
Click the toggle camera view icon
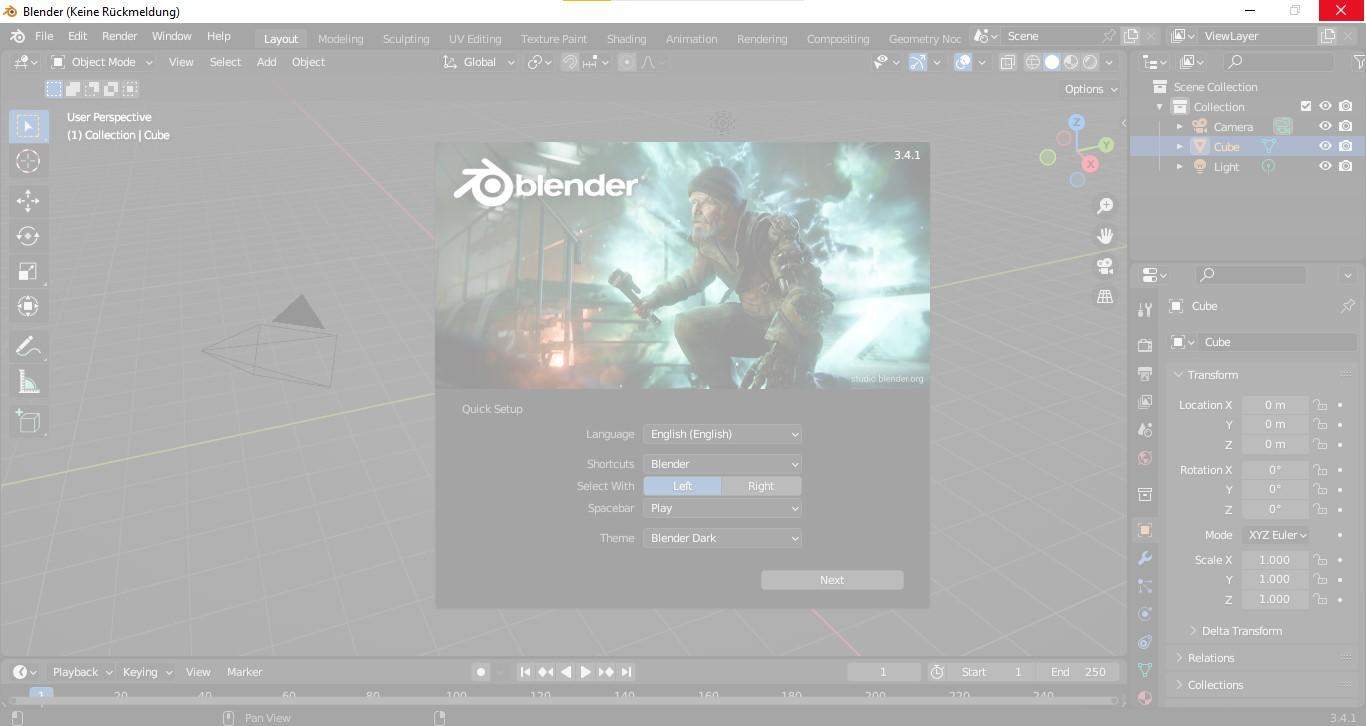click(1105, 266)
